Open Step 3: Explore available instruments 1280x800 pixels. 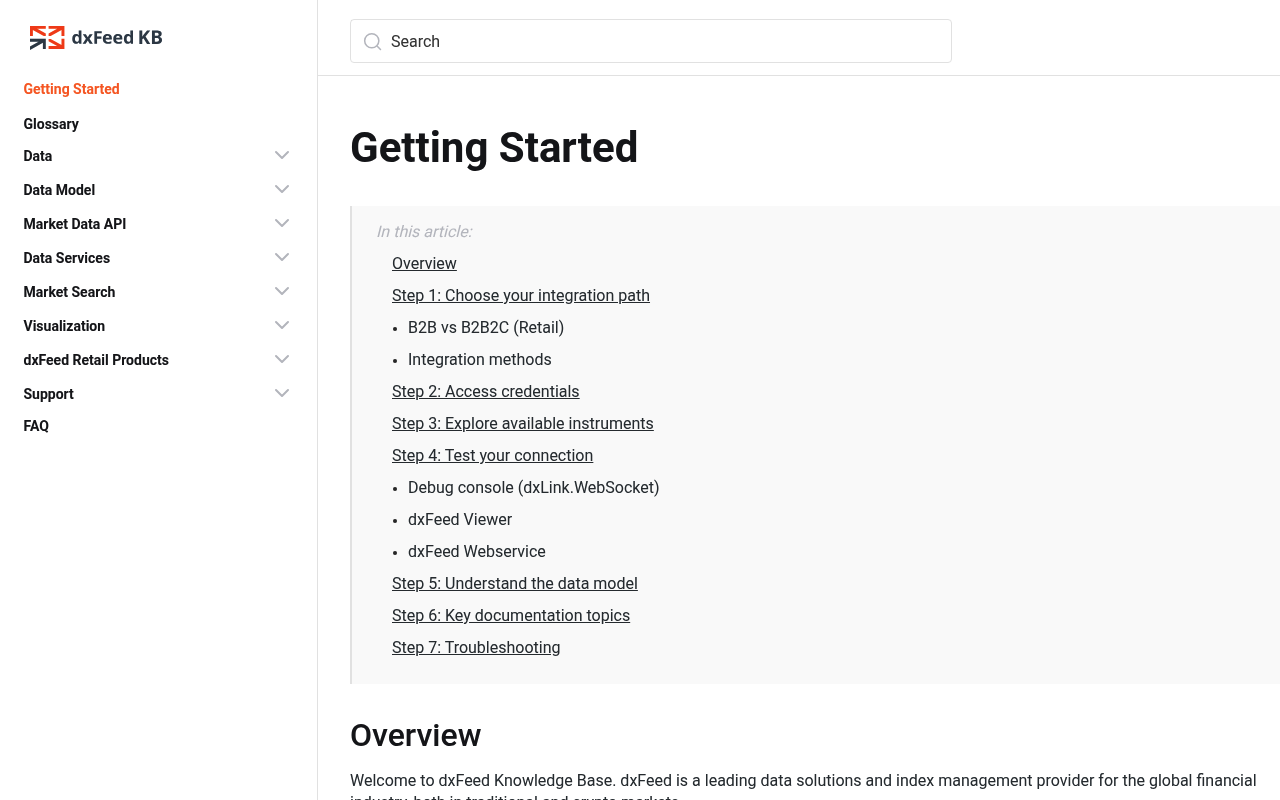[x=523, y=423]
